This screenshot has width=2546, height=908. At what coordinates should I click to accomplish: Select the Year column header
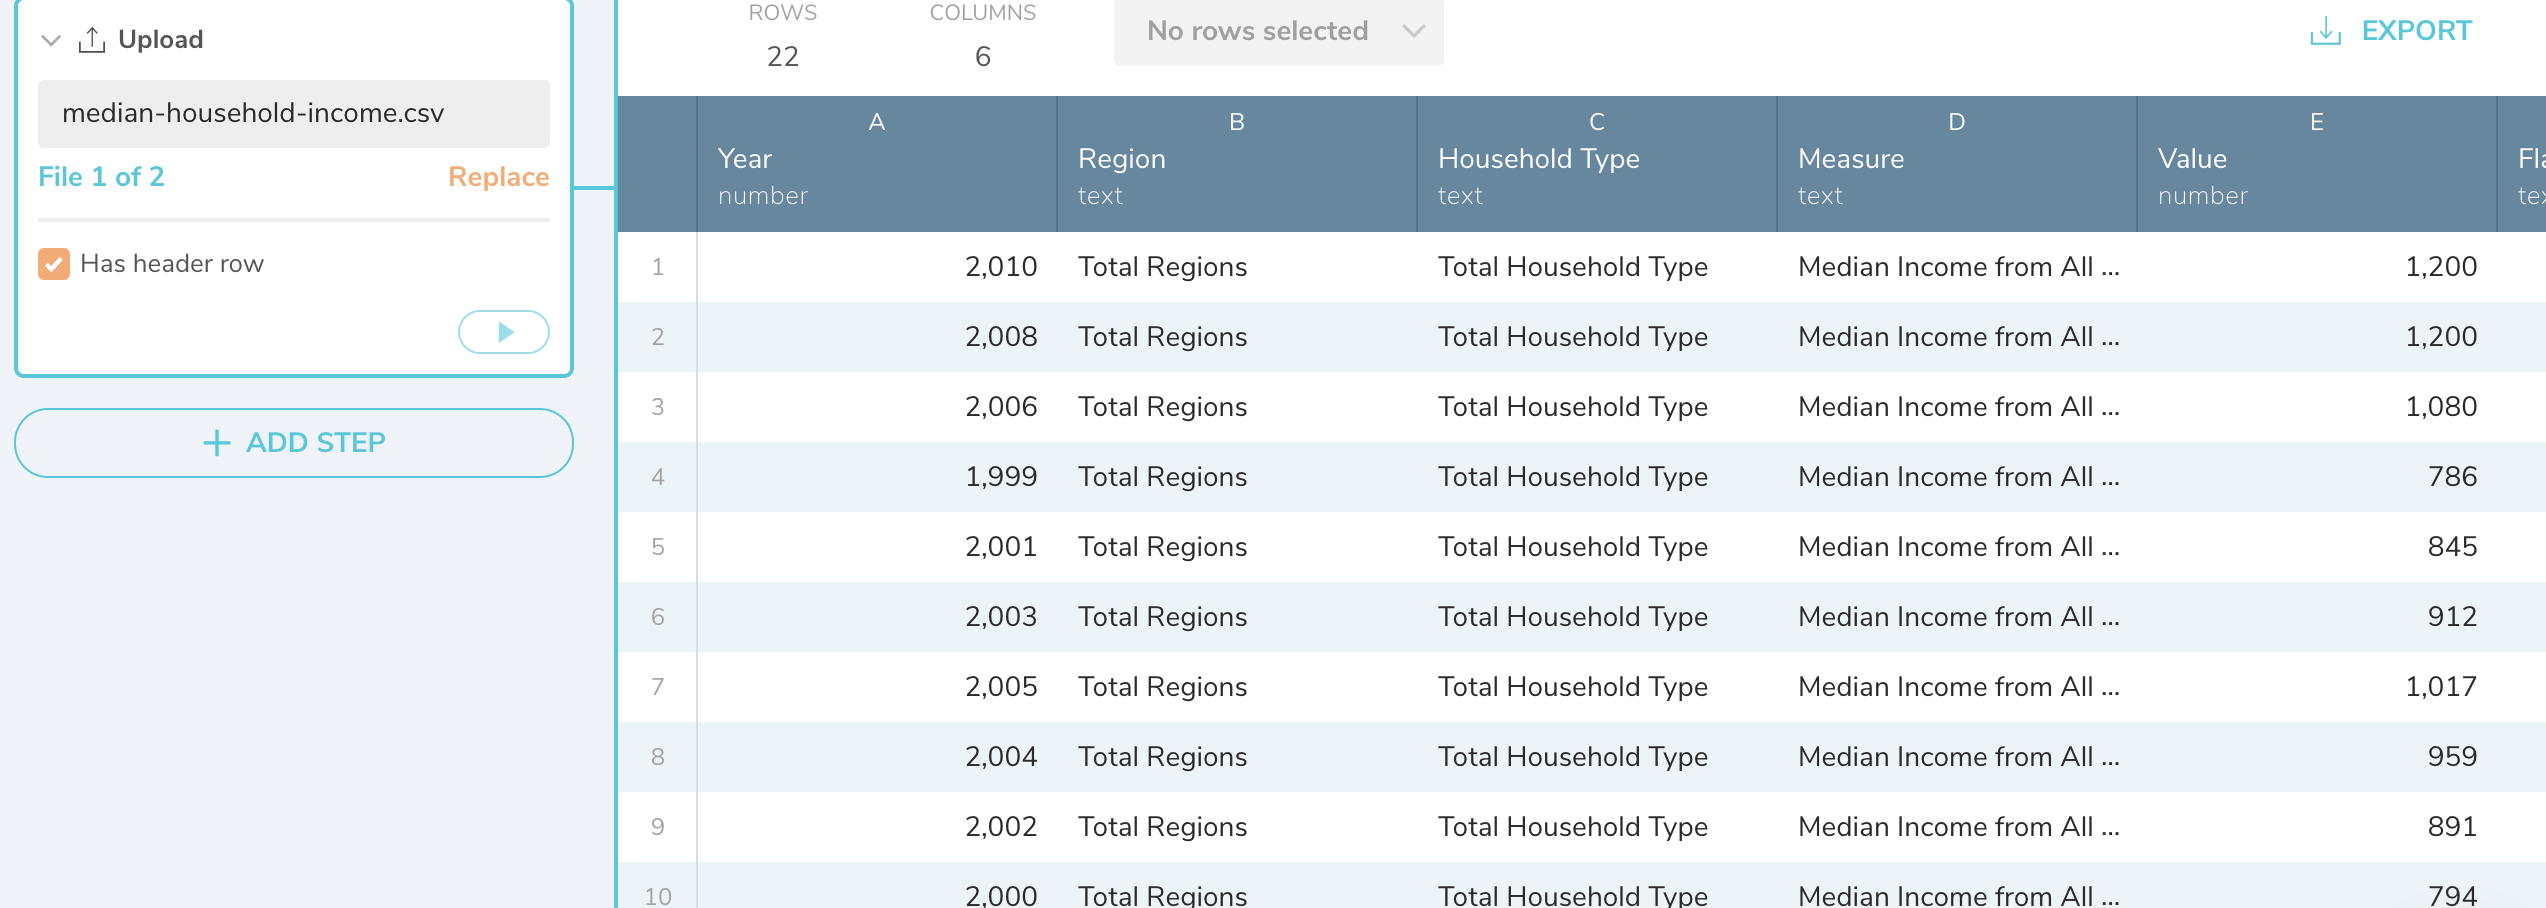tap(877, 164)
